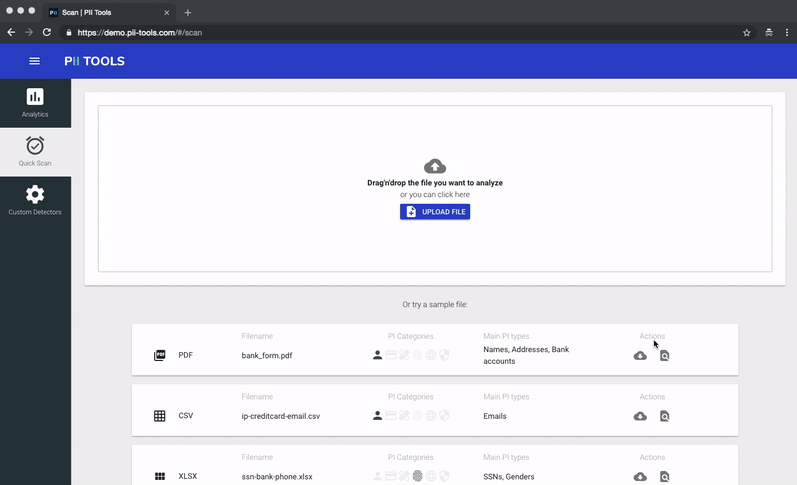Click fingerprint category icon for ssn-bank-phone.xlsx

(417, 476)
